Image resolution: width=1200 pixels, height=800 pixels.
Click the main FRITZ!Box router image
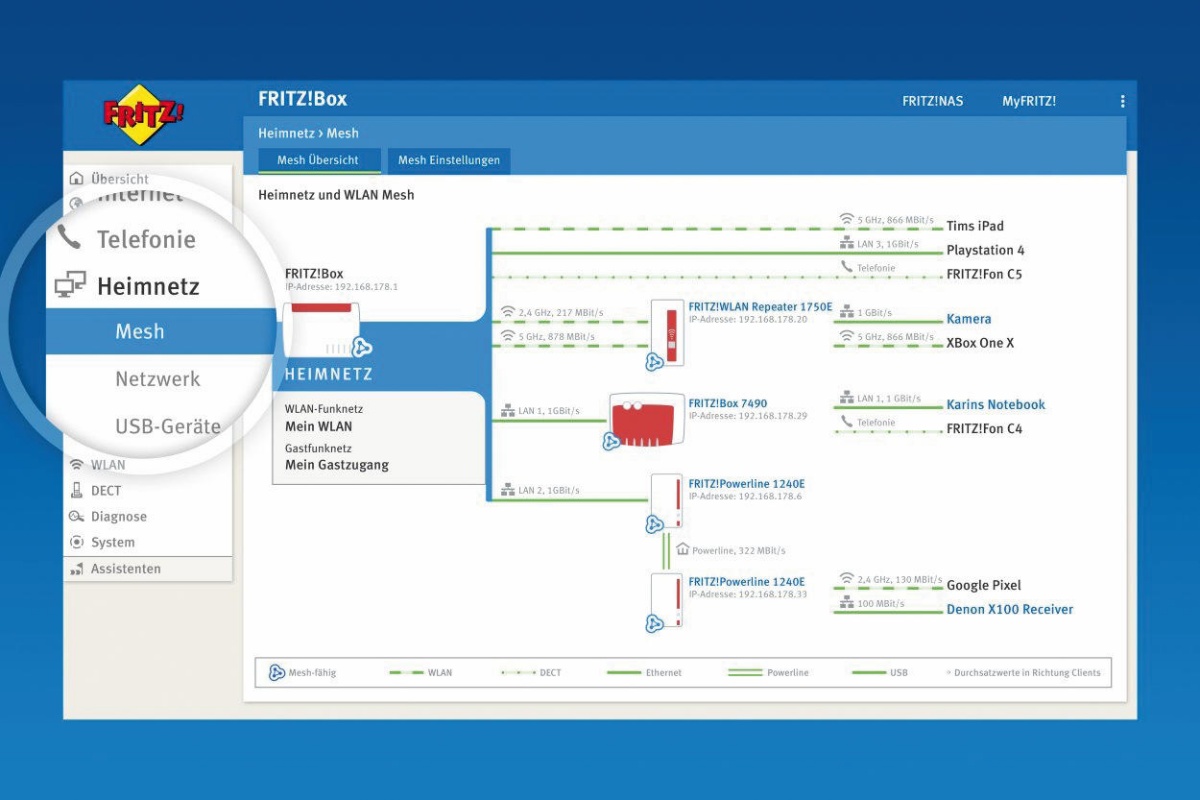(x=322, y=331)
